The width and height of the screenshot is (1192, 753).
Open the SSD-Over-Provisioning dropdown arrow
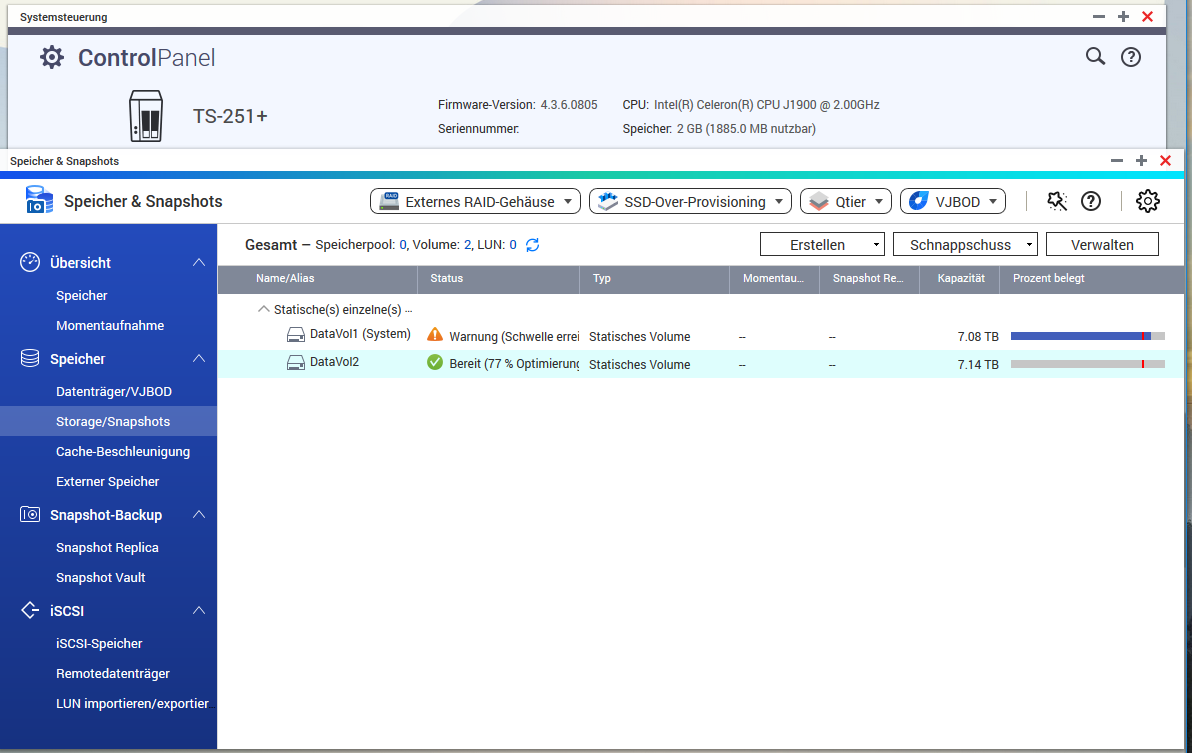pos(778,201)
